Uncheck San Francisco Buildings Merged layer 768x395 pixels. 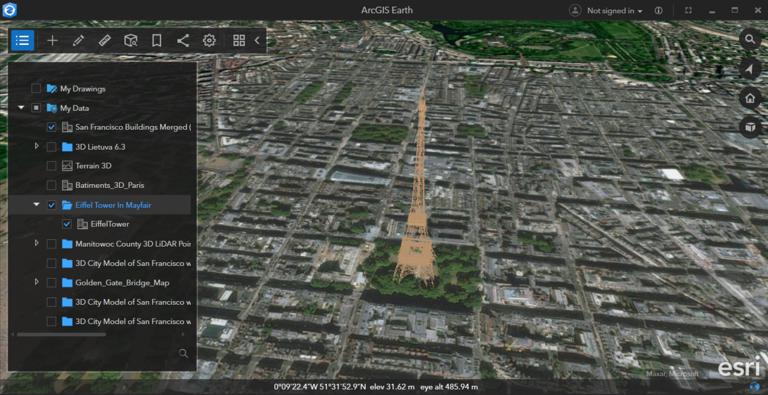[x=51, y=127]
